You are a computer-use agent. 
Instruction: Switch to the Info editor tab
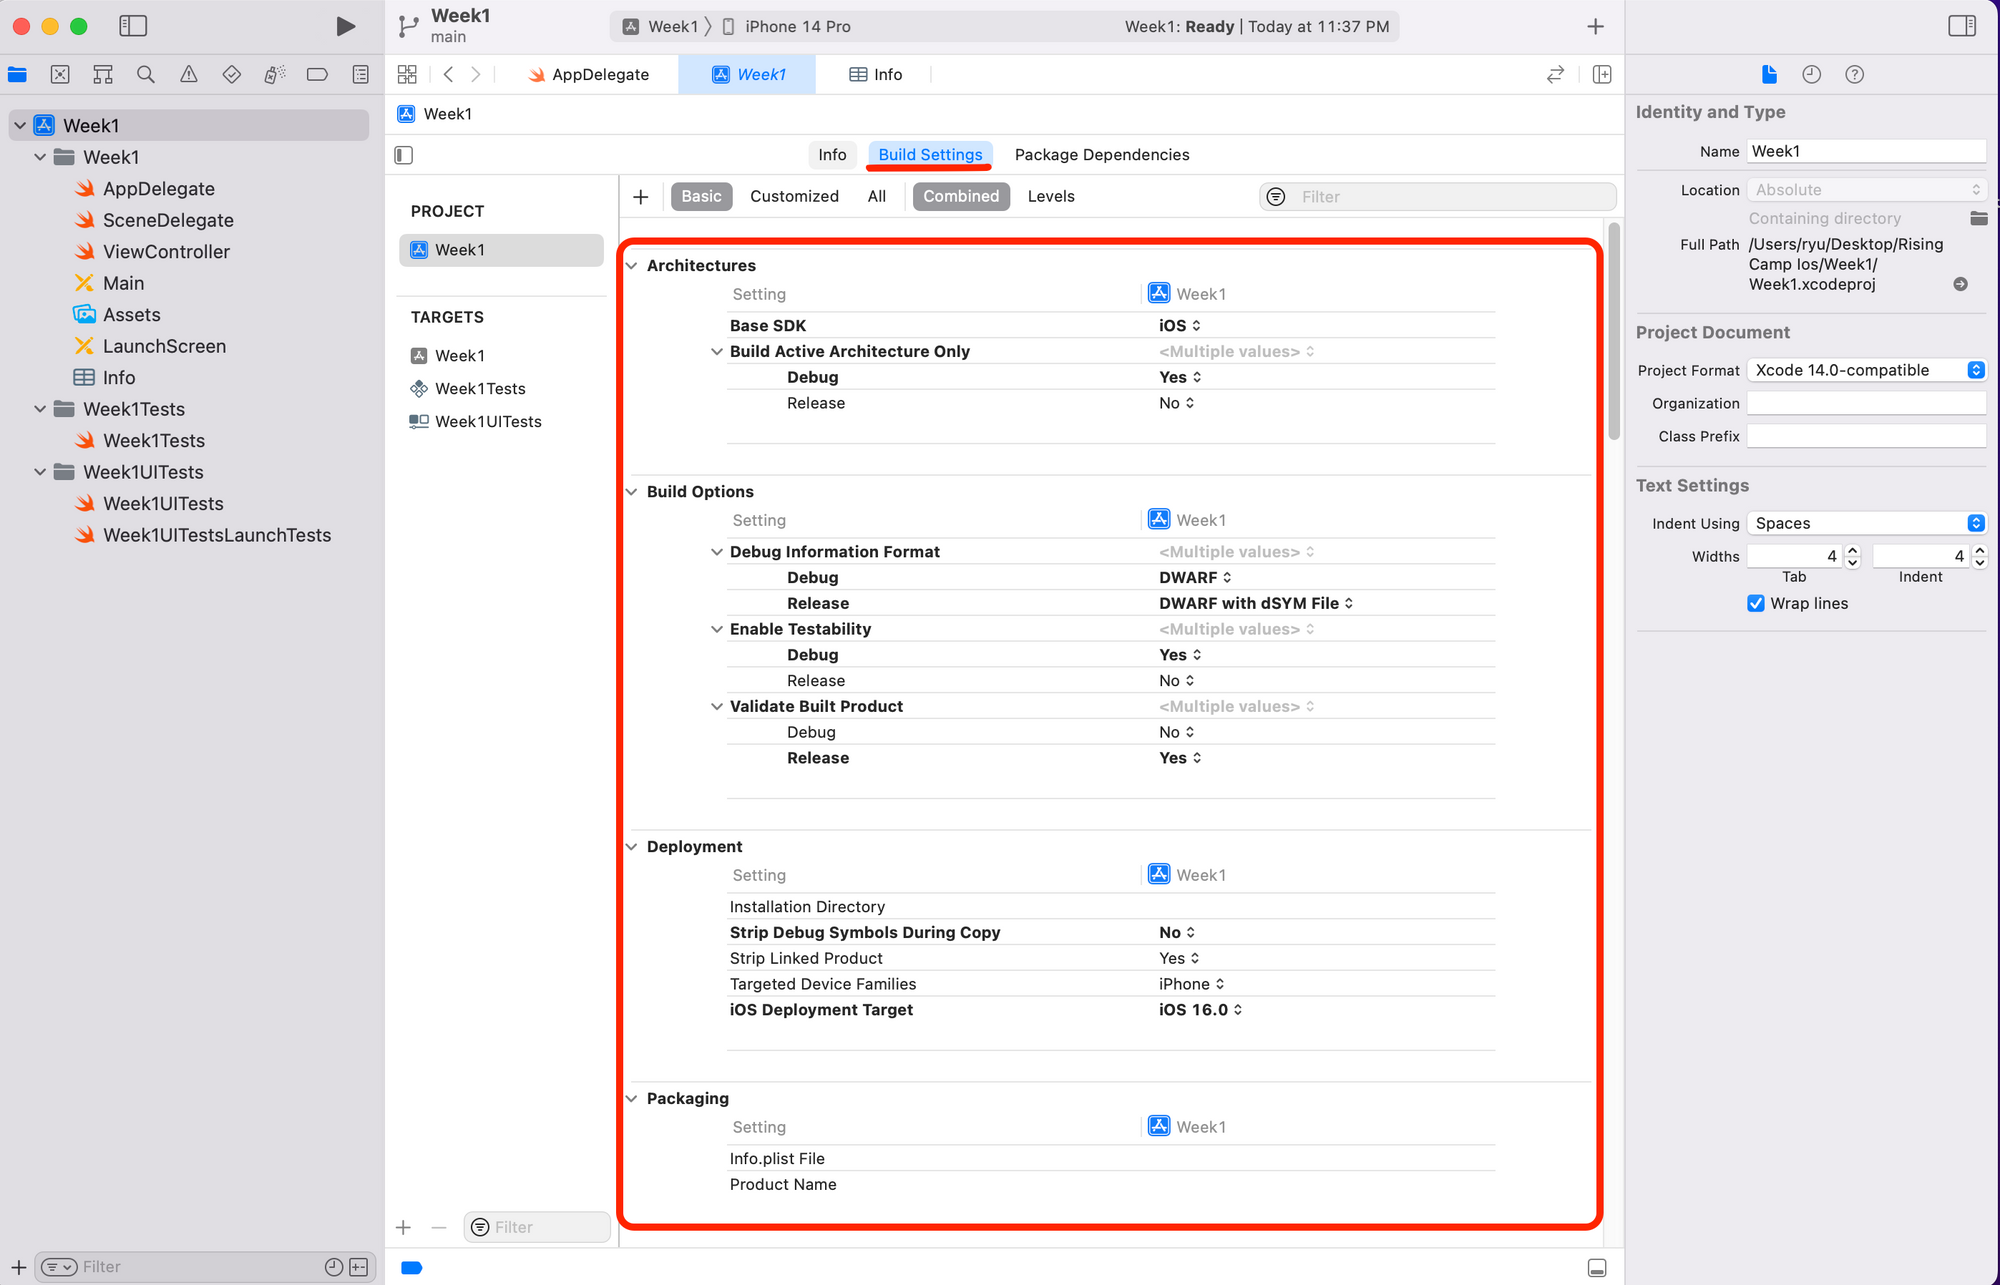coord(875,74)
